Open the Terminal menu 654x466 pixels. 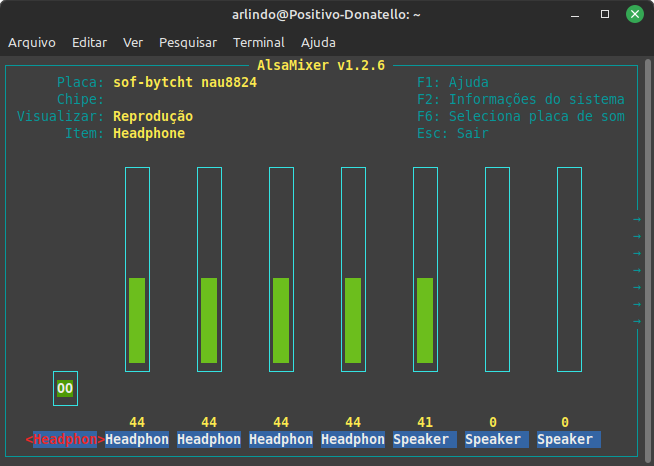pyautogui.click(x=259, y=43)
